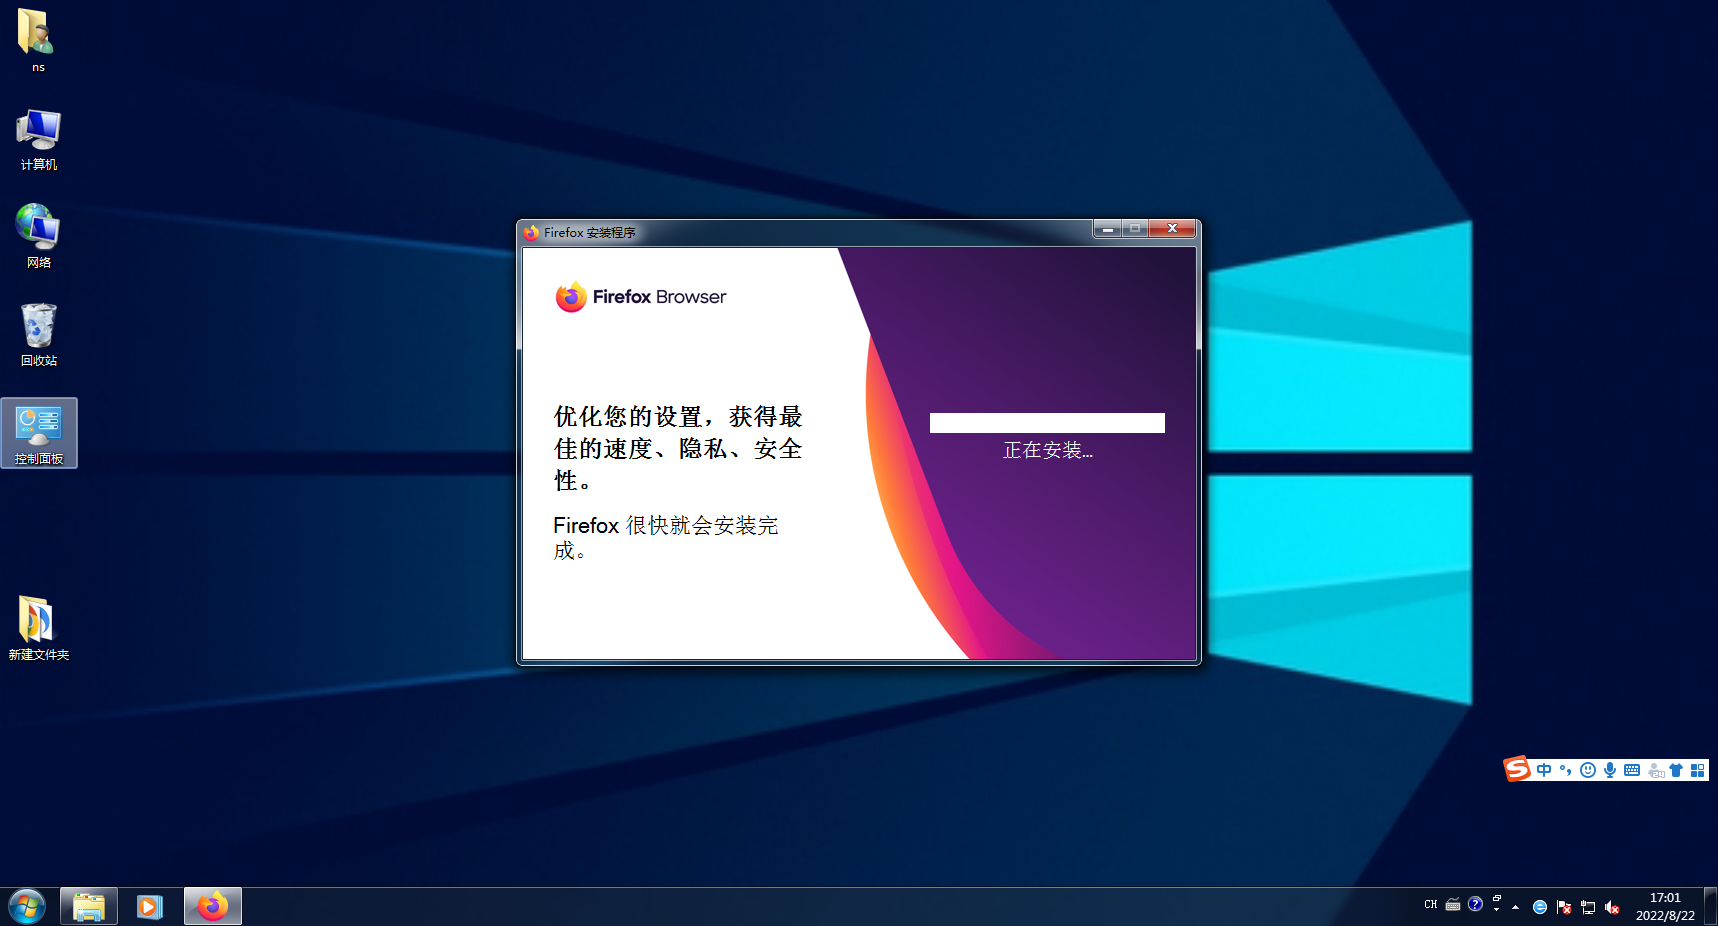Open the toolbox grid icon on IME bar
Screen dimensions: 1718x926
(1697, 770)
